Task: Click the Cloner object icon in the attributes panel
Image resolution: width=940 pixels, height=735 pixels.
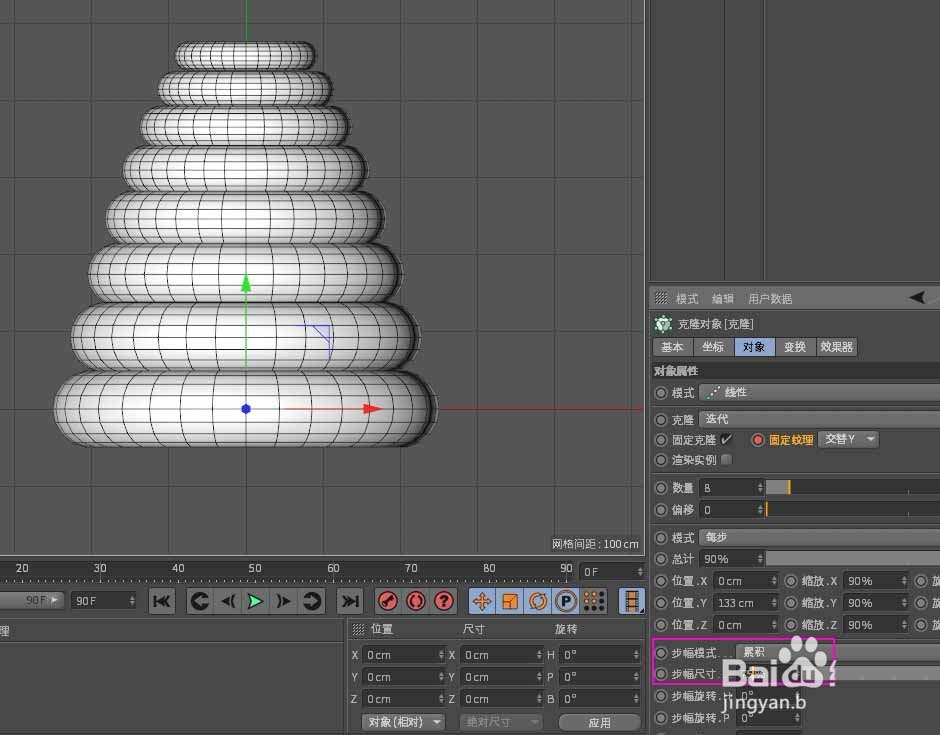Action: click(662, 323)
